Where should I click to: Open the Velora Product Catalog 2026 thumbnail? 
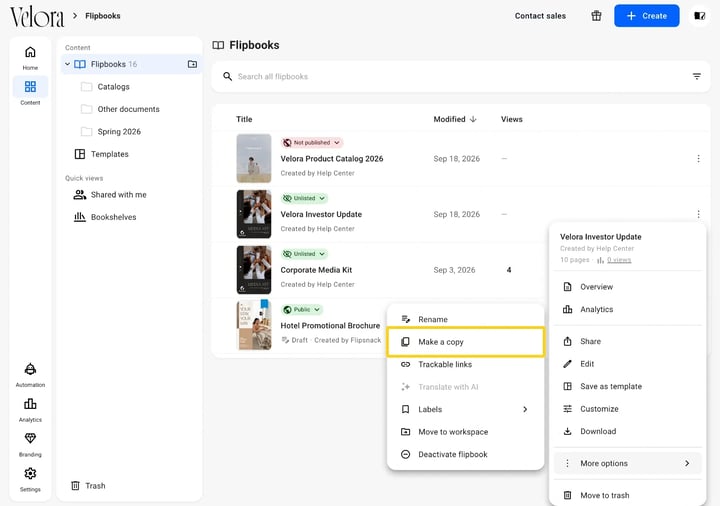click(x=254, y=158)
